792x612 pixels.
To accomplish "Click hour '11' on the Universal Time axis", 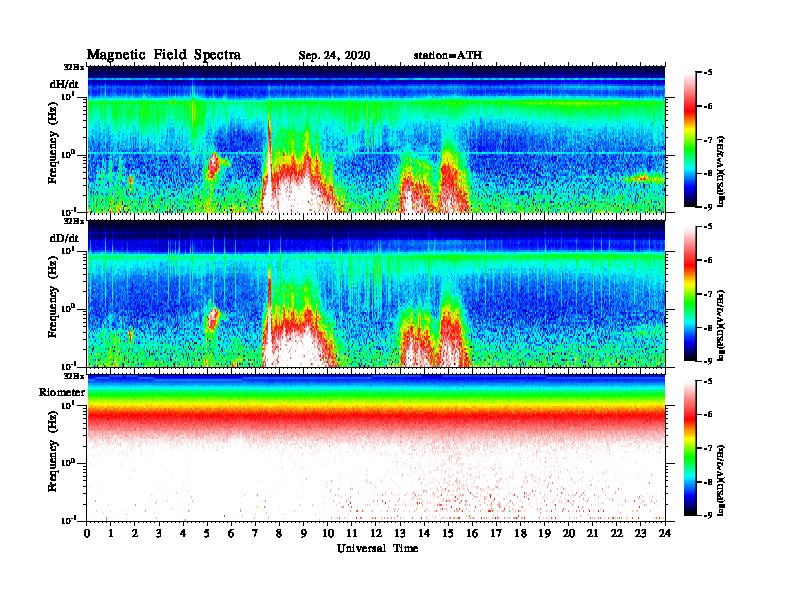I will click(352, 534).
